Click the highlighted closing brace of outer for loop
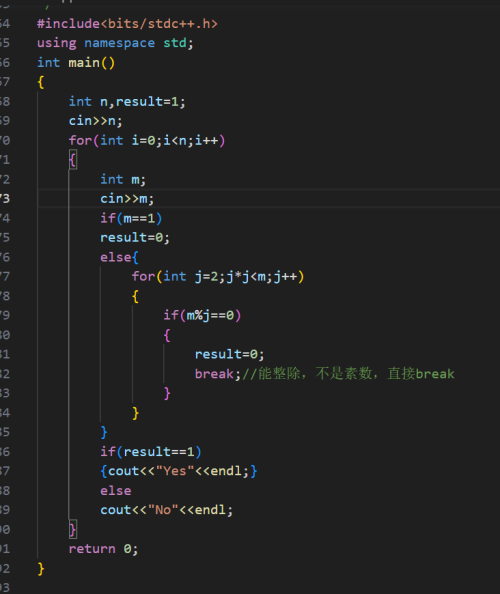This screenshot has height=594, width=500. pyautogui.click(x=73, y=529)
